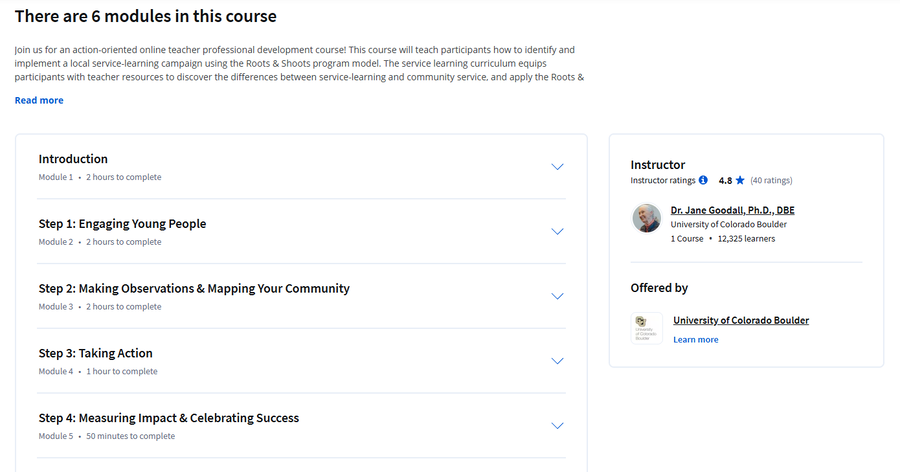The image size is (900, 472).
Task: Select Step 2: Making Observations module title
Action: point(194,288)
